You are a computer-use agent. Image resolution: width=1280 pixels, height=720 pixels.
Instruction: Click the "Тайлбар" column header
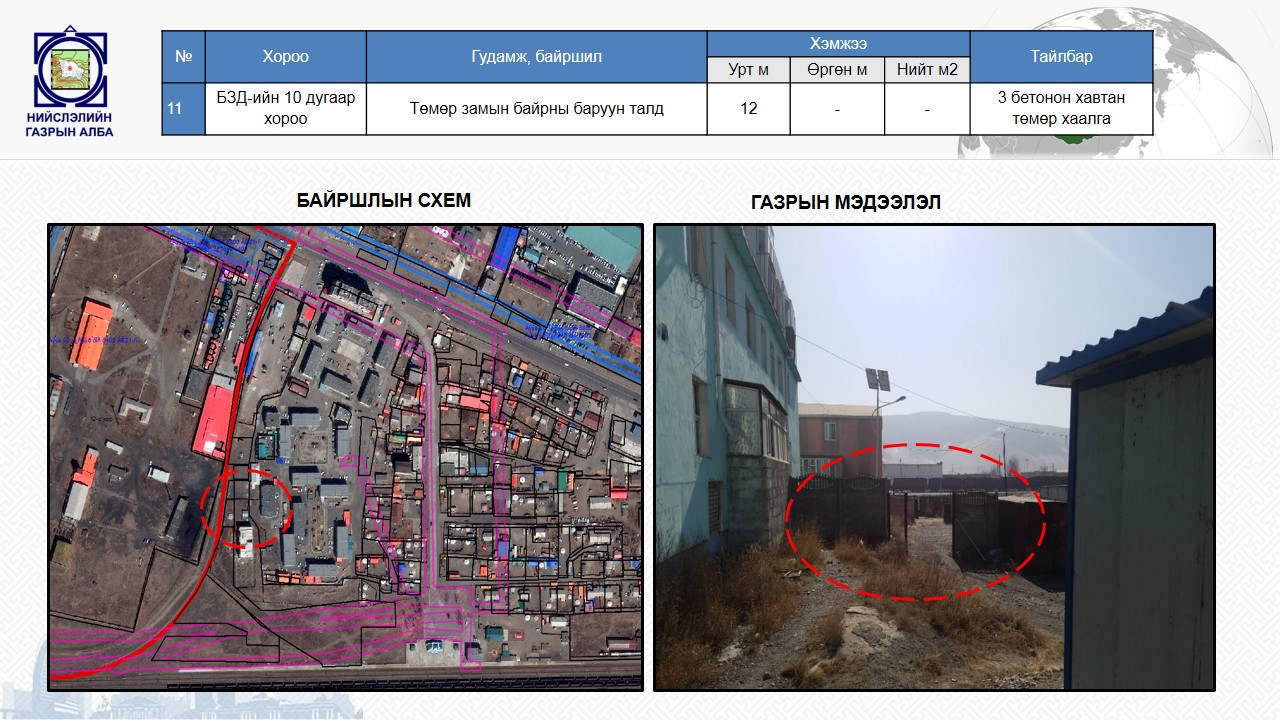(1061, 57)
